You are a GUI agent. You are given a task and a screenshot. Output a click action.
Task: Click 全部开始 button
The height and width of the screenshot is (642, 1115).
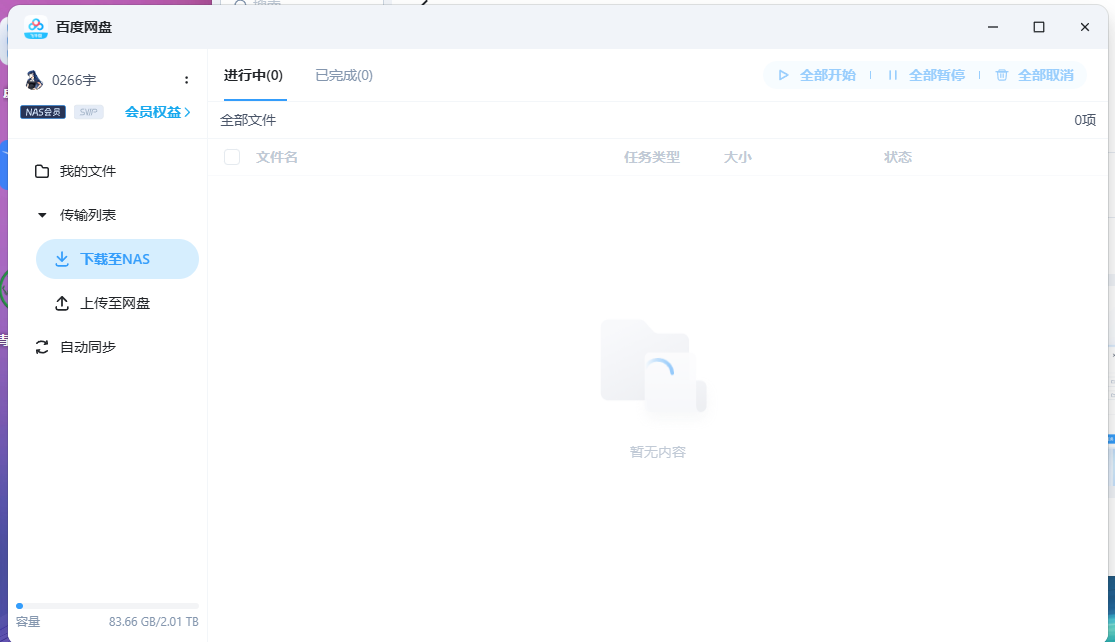point(817,75)
